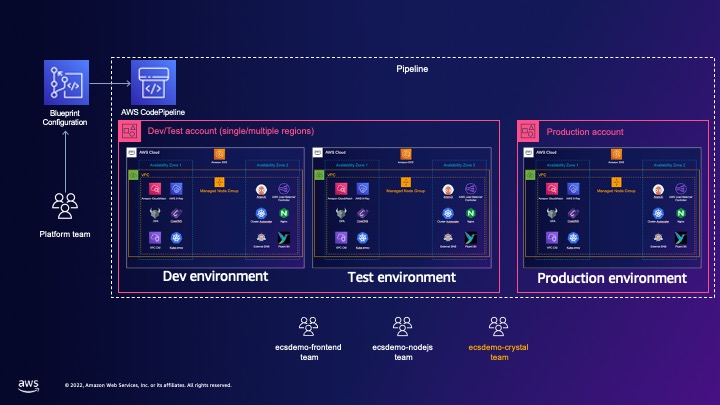Click CoreDNS icon in Production environment
Screen dimensions: 720x405
point(573,213)
